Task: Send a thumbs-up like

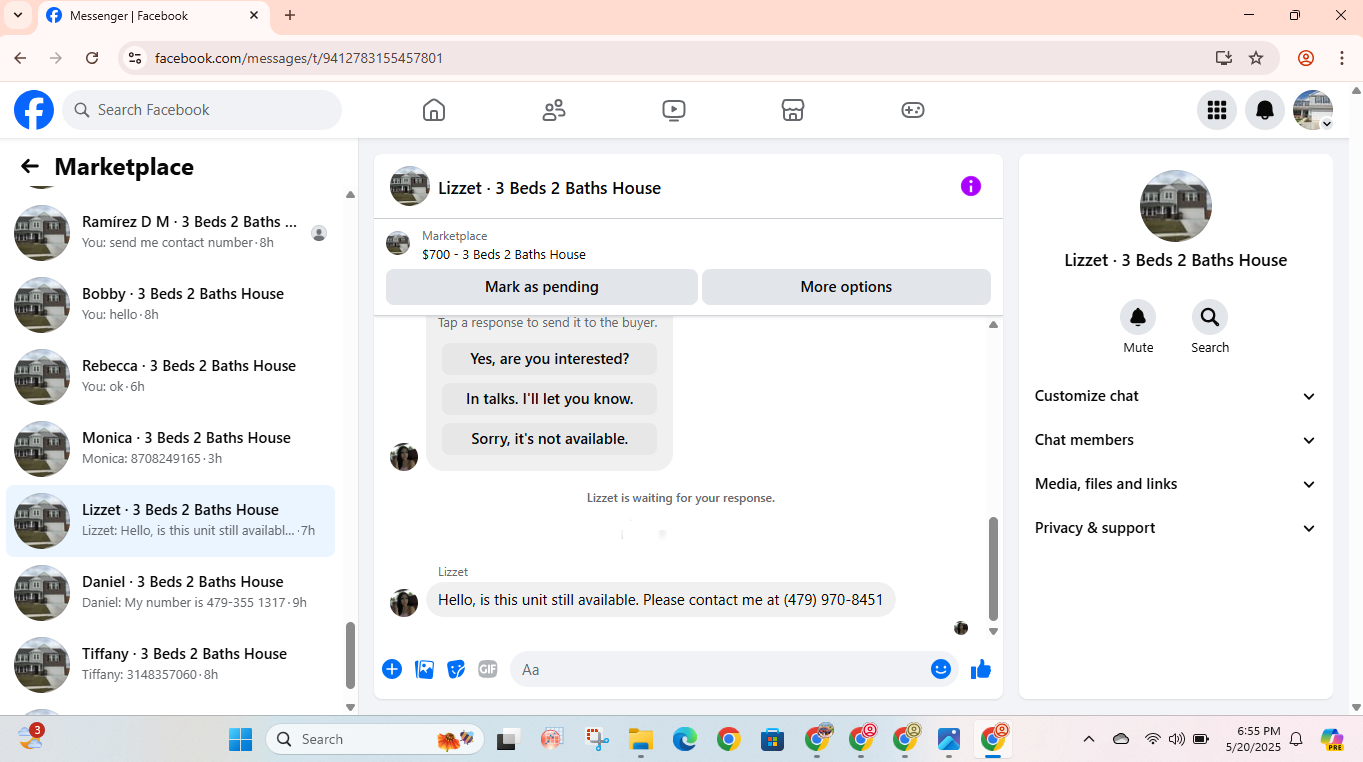Action: pyautogui.click(x=981, y=669)
